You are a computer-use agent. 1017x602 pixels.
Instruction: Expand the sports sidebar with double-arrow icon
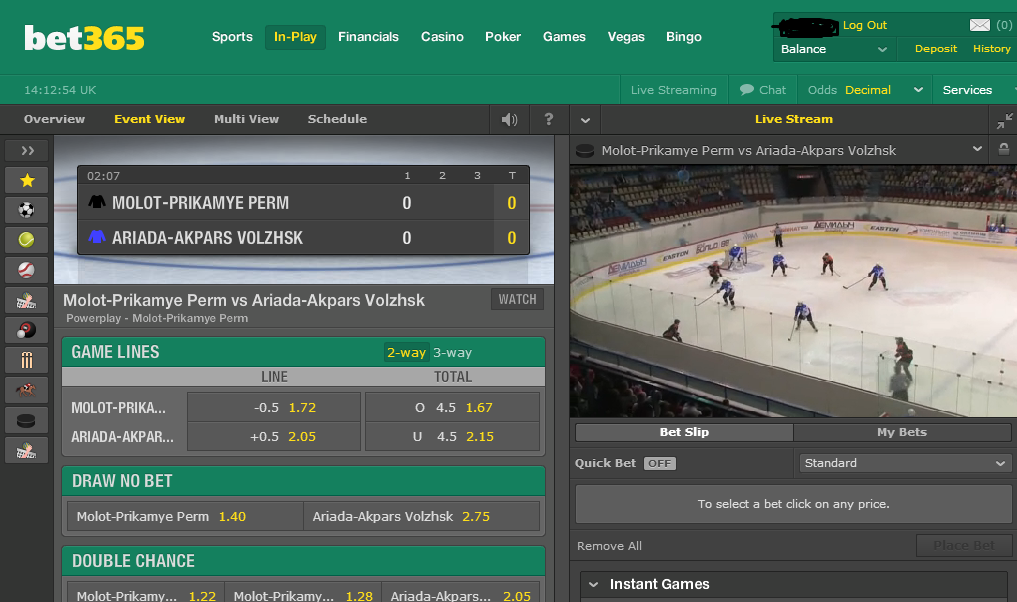coord(27,150)
